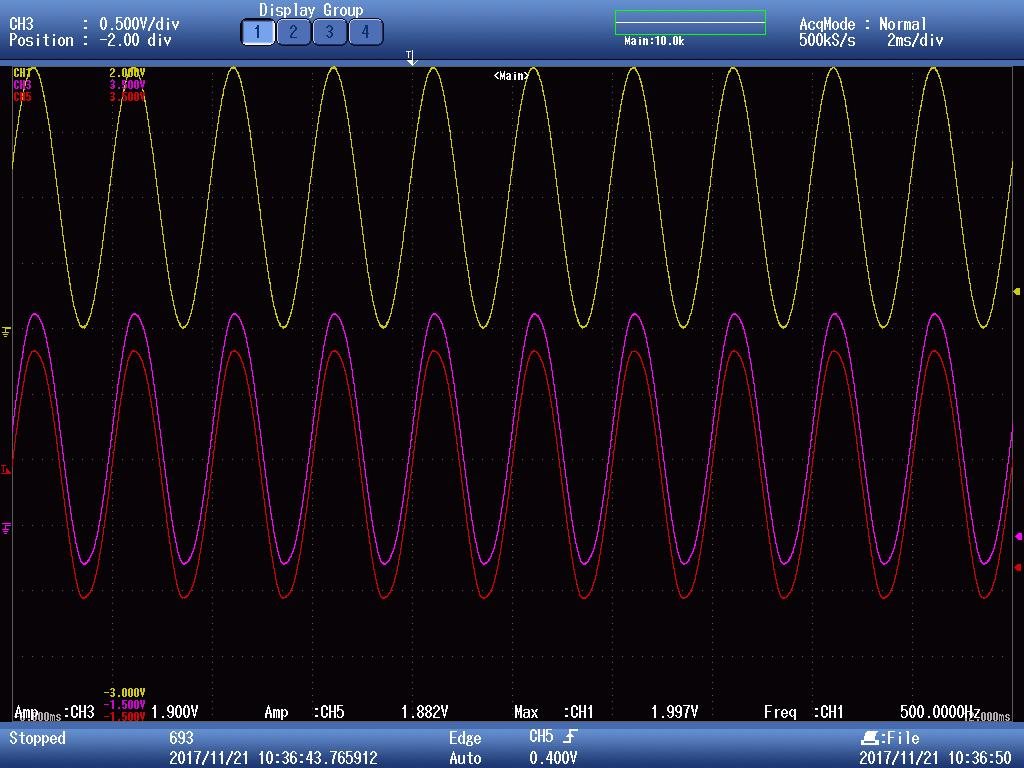Click the trigger position marker at top

[x=411, y=57]
